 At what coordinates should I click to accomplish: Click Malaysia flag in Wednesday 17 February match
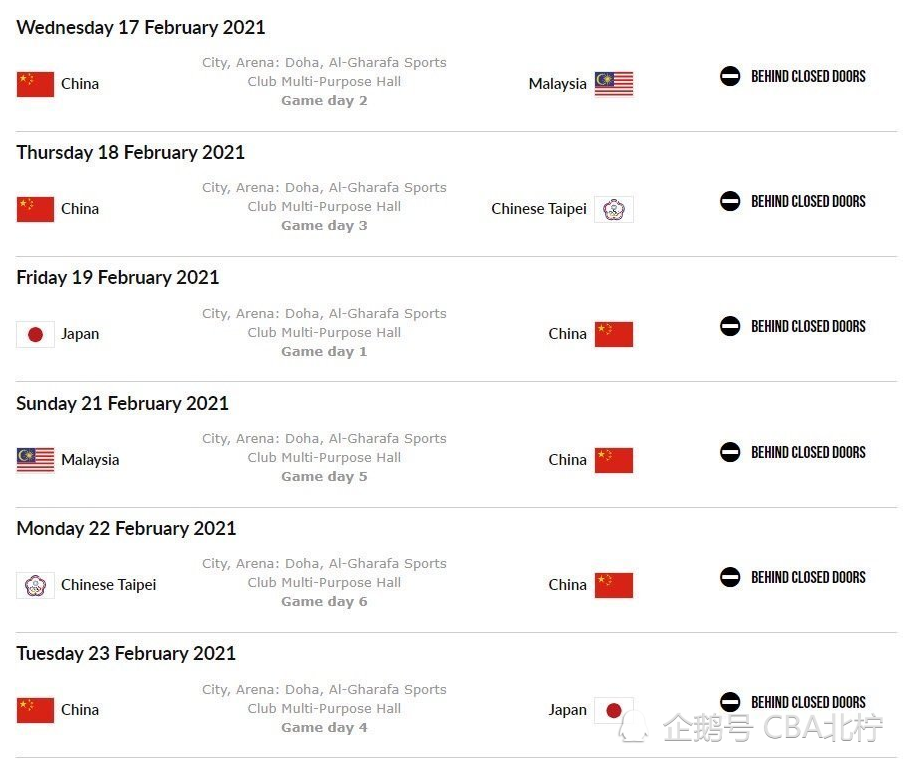[x=614, y=84]
